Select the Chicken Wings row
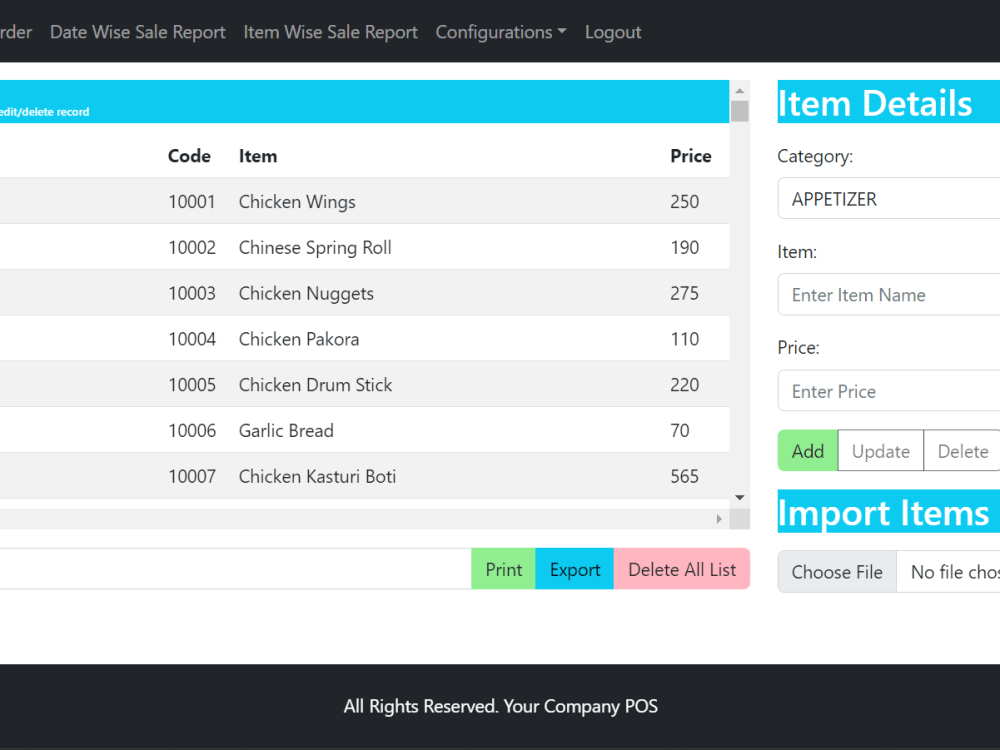 tap(364, 201)
